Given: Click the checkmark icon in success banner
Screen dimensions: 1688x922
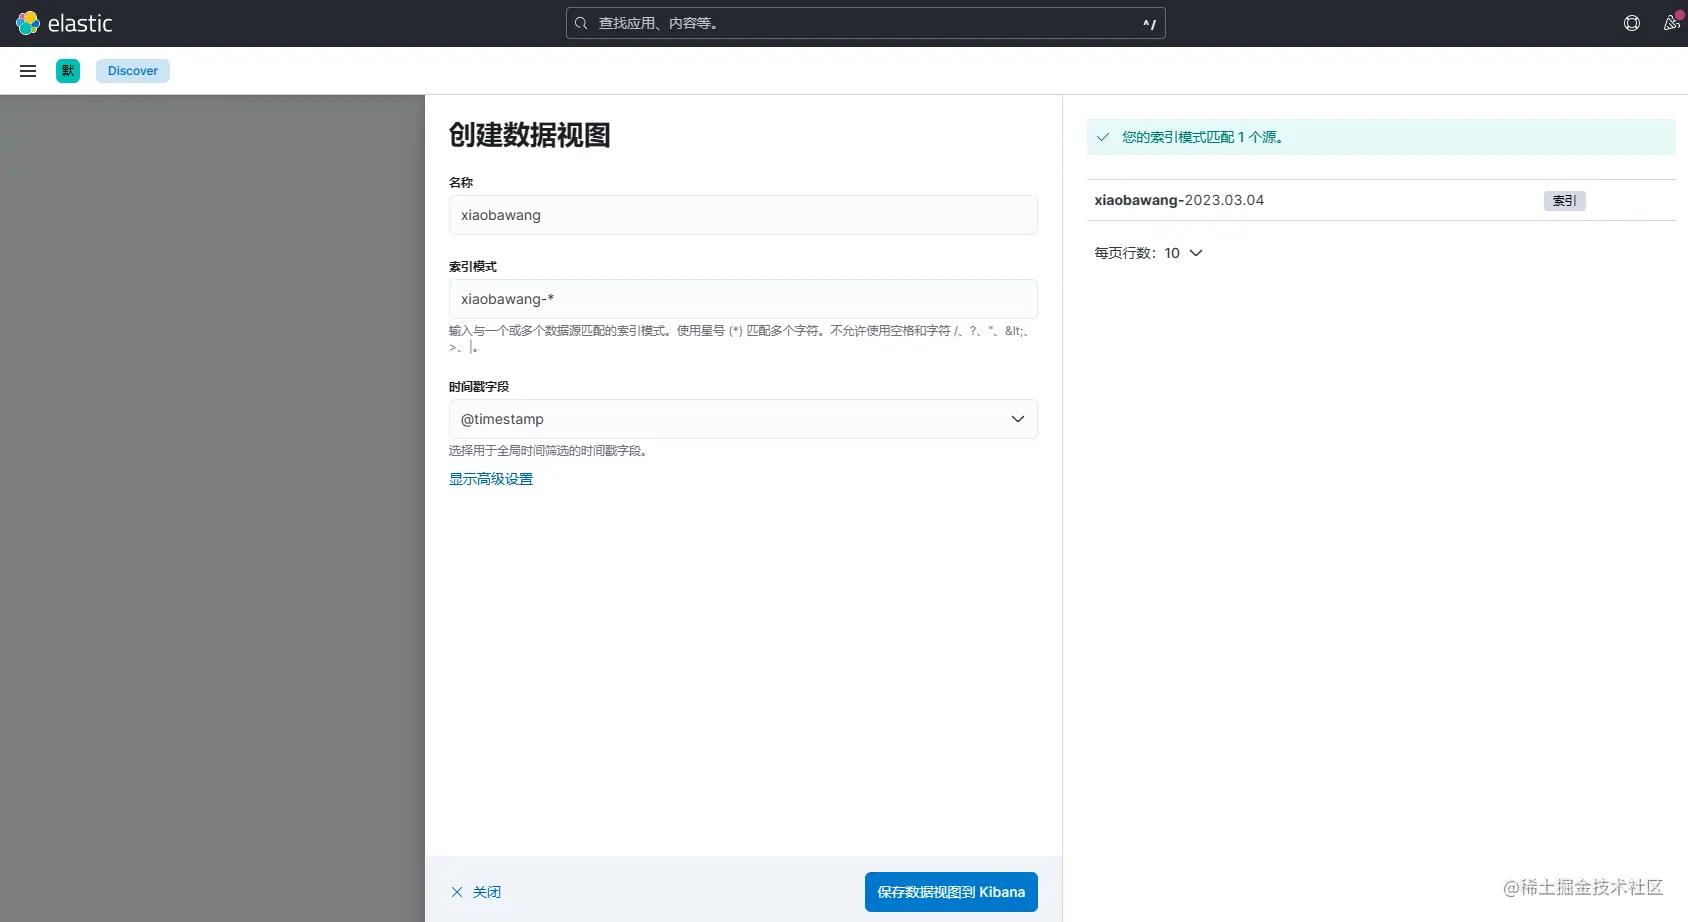Looking at the screenshot, I should click(x=1103, y=136).
